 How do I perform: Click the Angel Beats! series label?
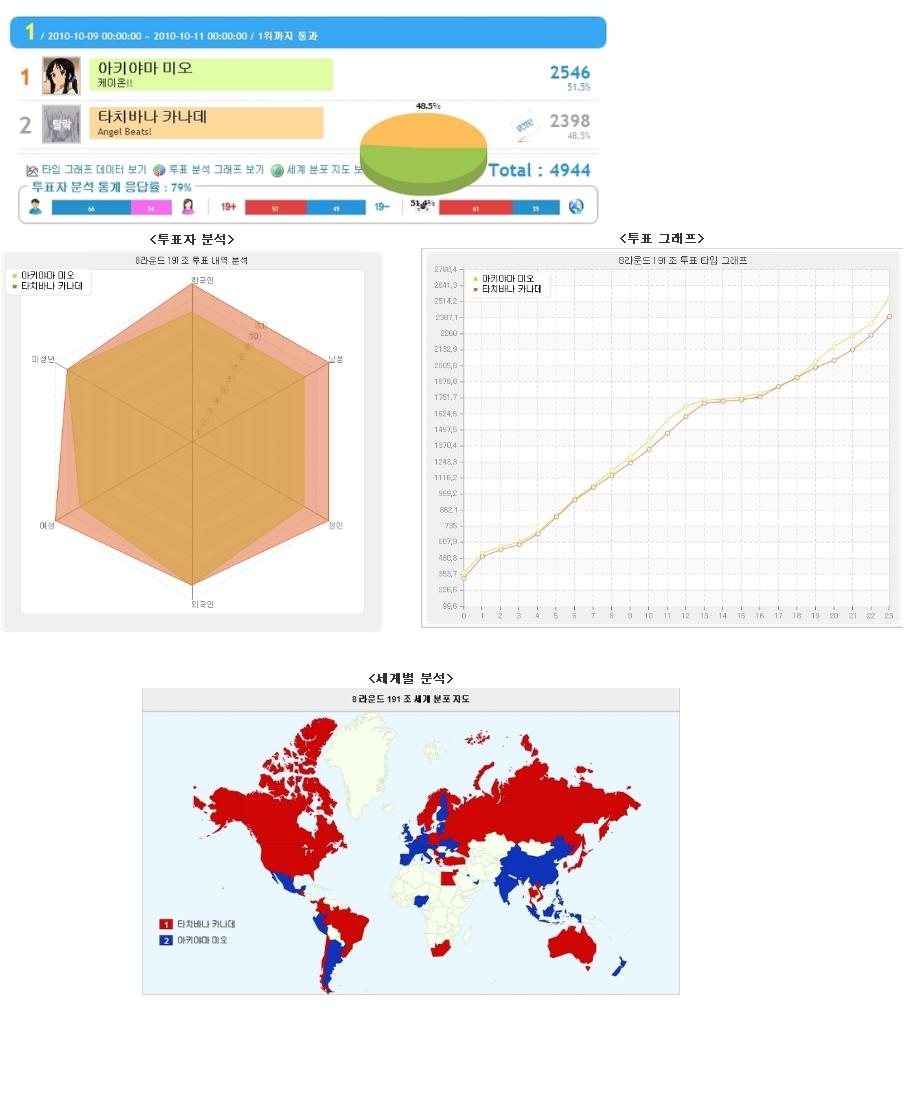(124, 132)
